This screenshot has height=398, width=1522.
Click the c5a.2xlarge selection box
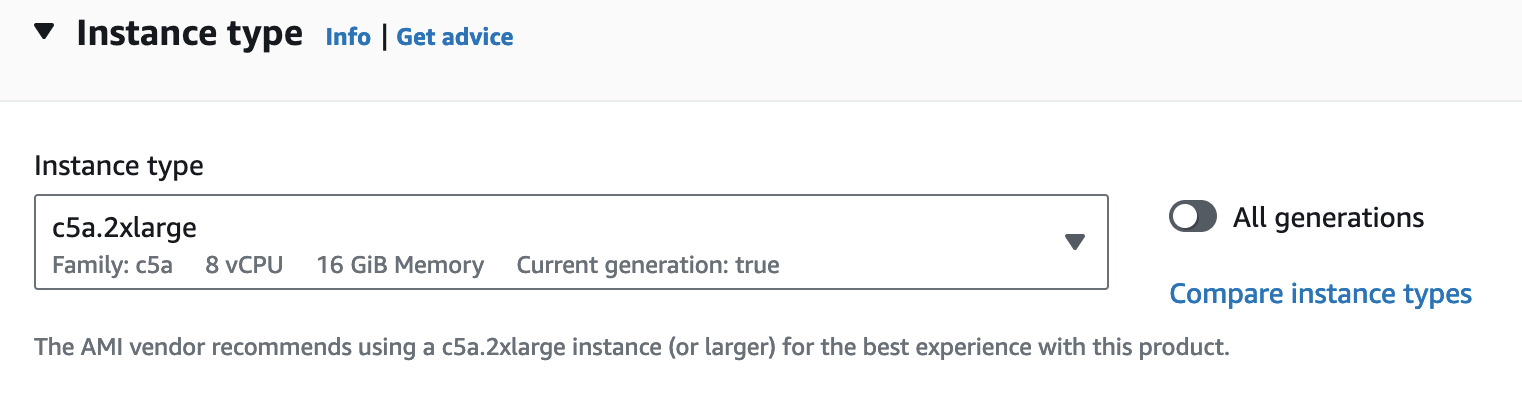coord(571,242)
